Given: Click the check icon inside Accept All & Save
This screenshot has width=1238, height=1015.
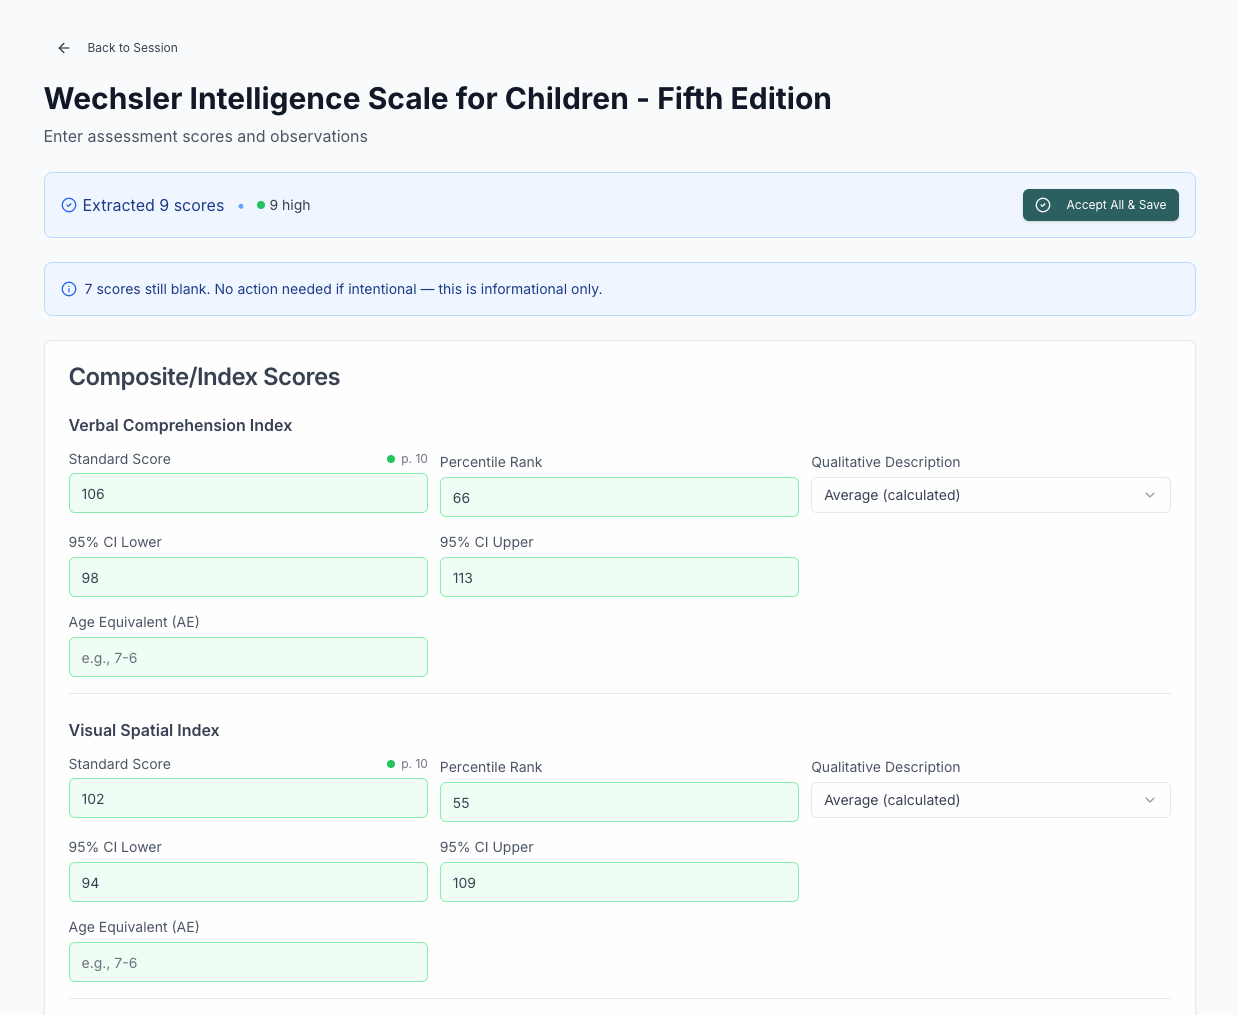Looking at the screenshot, I should tap(1043, 205).
